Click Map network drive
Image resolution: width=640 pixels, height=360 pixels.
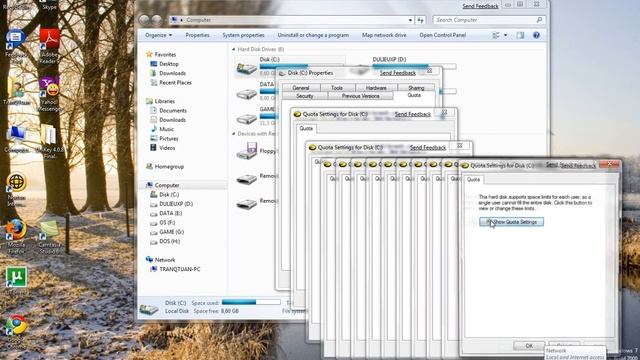pos(384,35)
